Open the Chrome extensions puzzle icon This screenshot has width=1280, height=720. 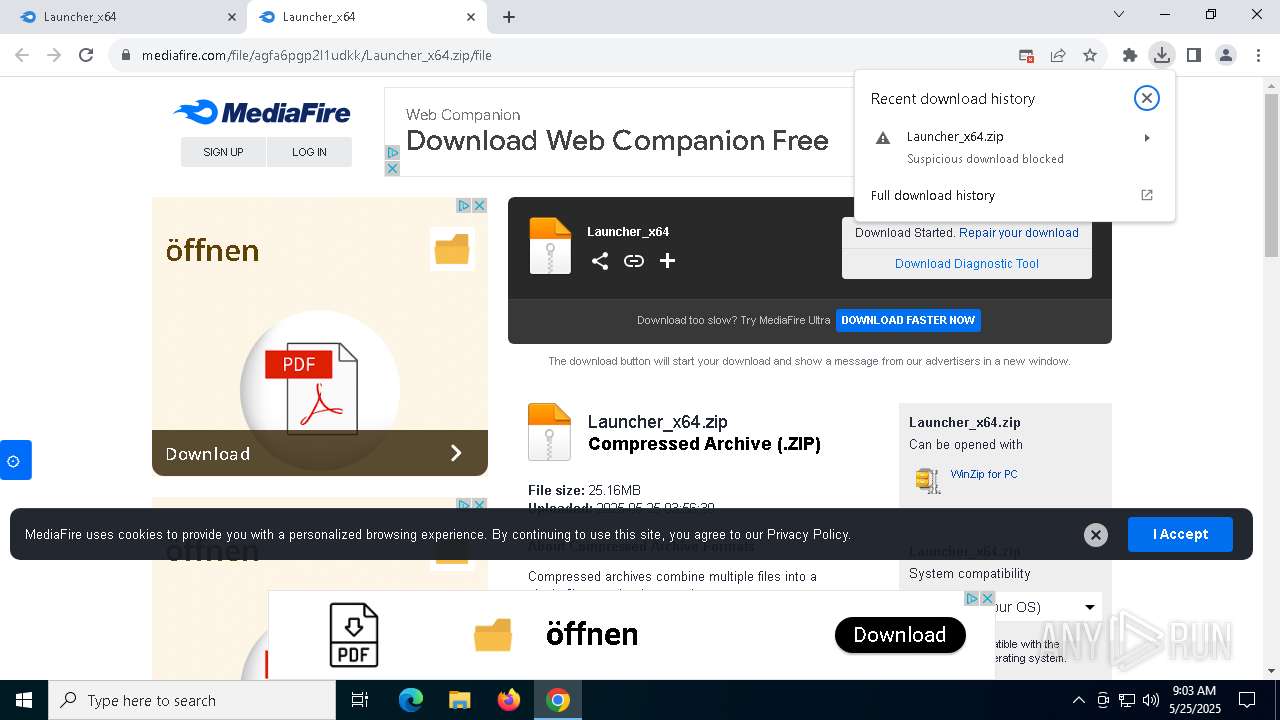point(1130,55)
